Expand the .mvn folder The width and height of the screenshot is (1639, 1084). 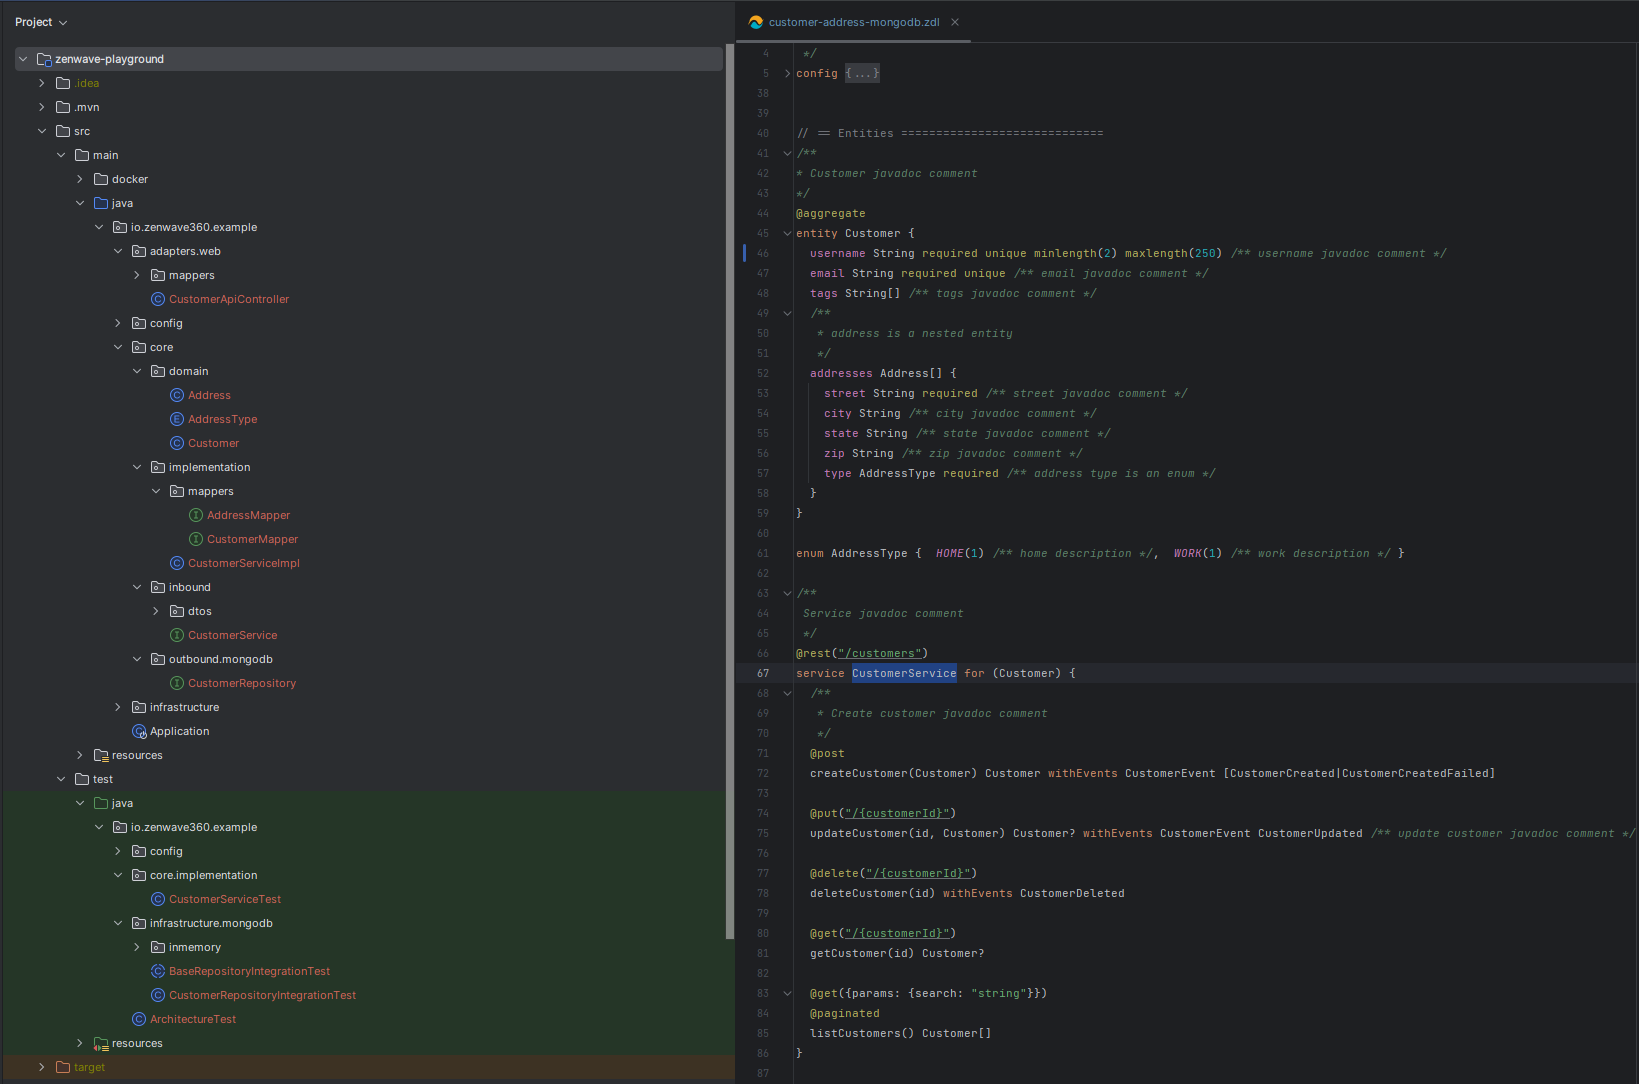(42, 107)
